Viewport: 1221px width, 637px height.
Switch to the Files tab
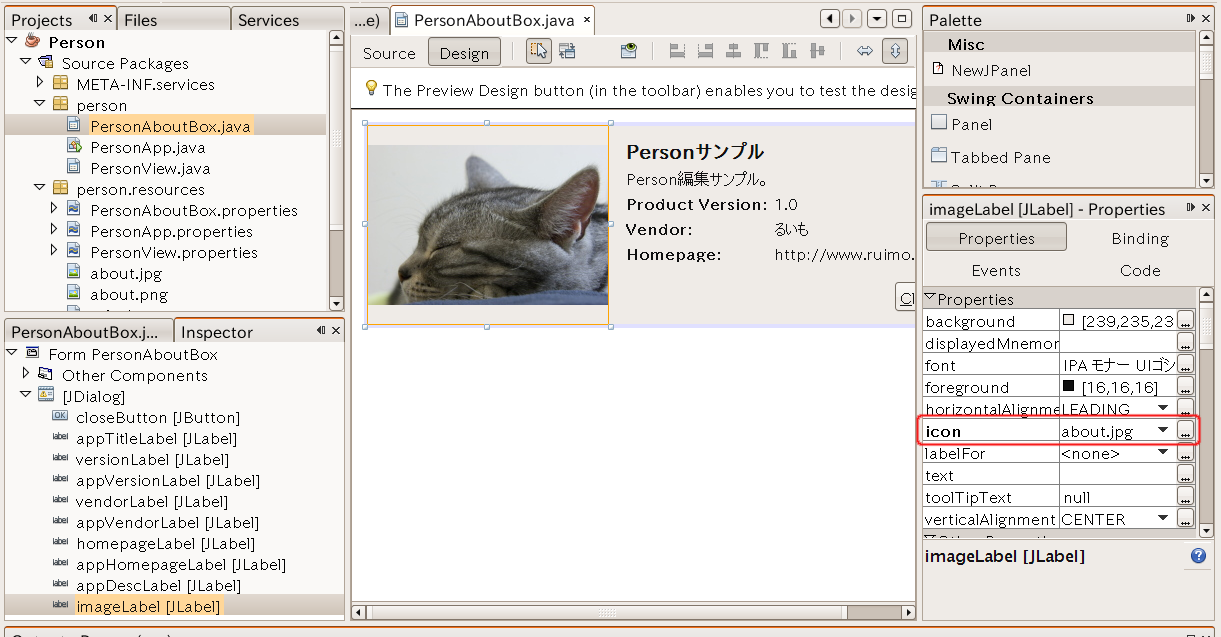point(141,20)
